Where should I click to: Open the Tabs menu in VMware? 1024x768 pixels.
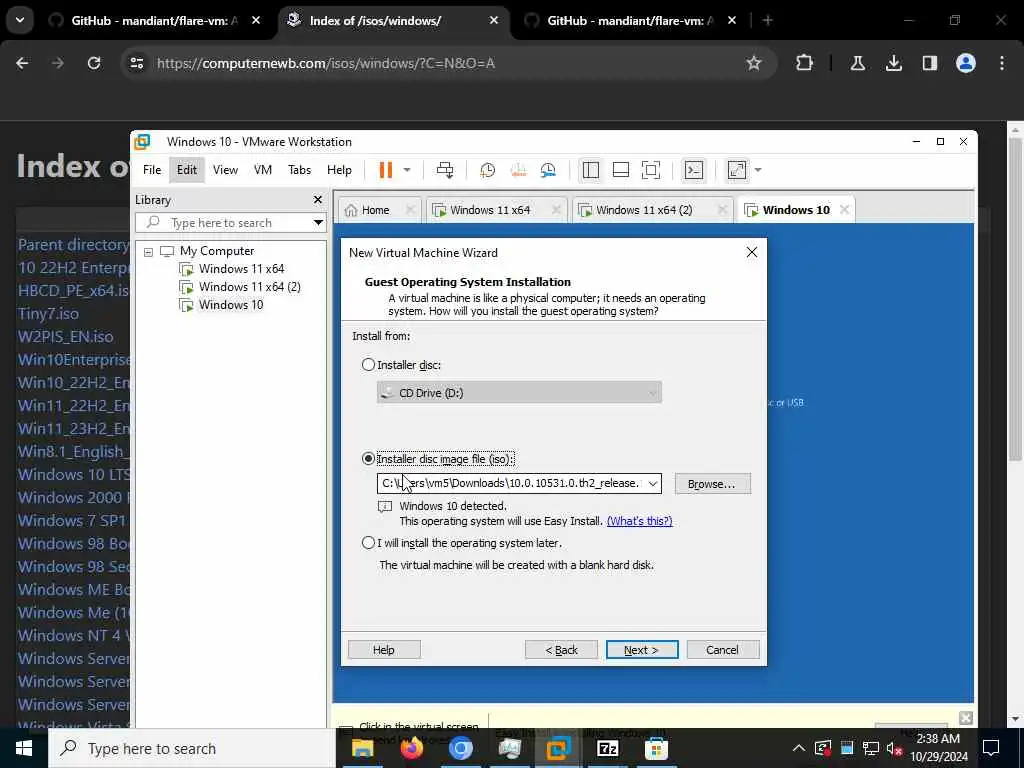point(299,170)
